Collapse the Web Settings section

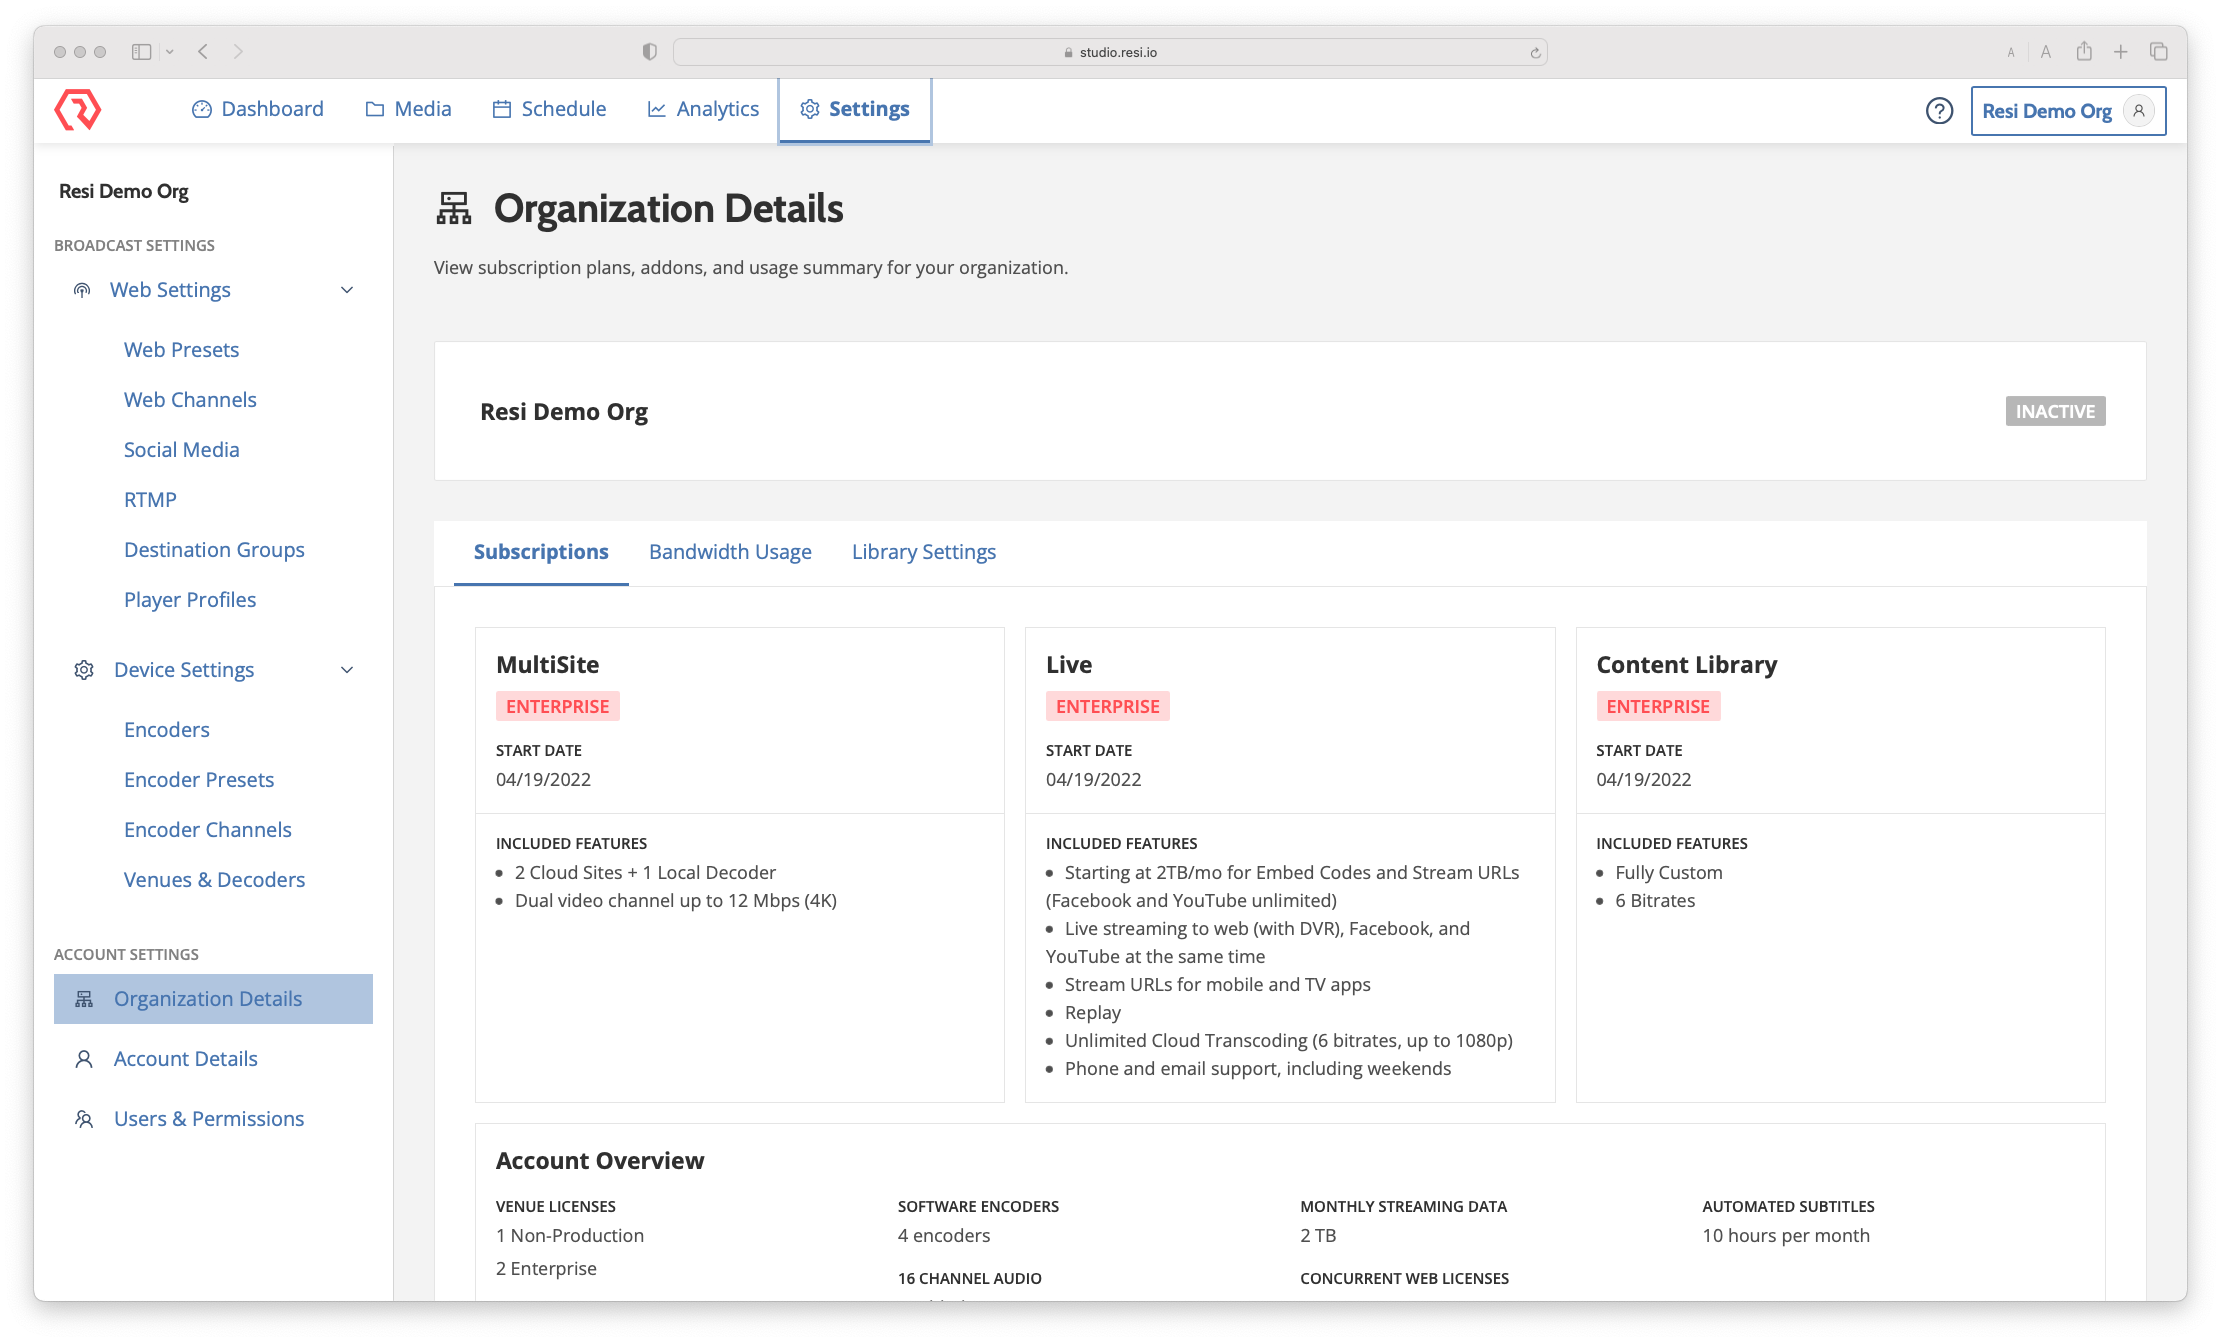[x=347, y=290]
